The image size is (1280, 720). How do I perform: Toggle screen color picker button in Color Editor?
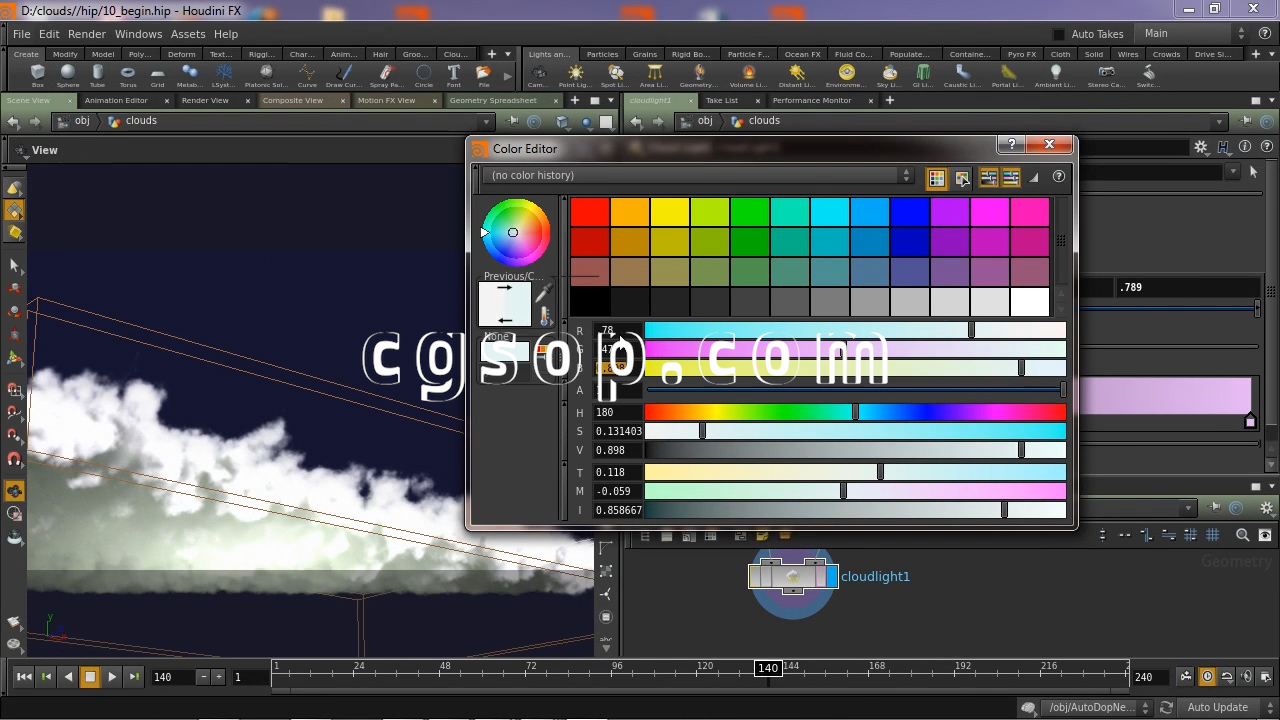pyautogui.click(x=961, y=177)
